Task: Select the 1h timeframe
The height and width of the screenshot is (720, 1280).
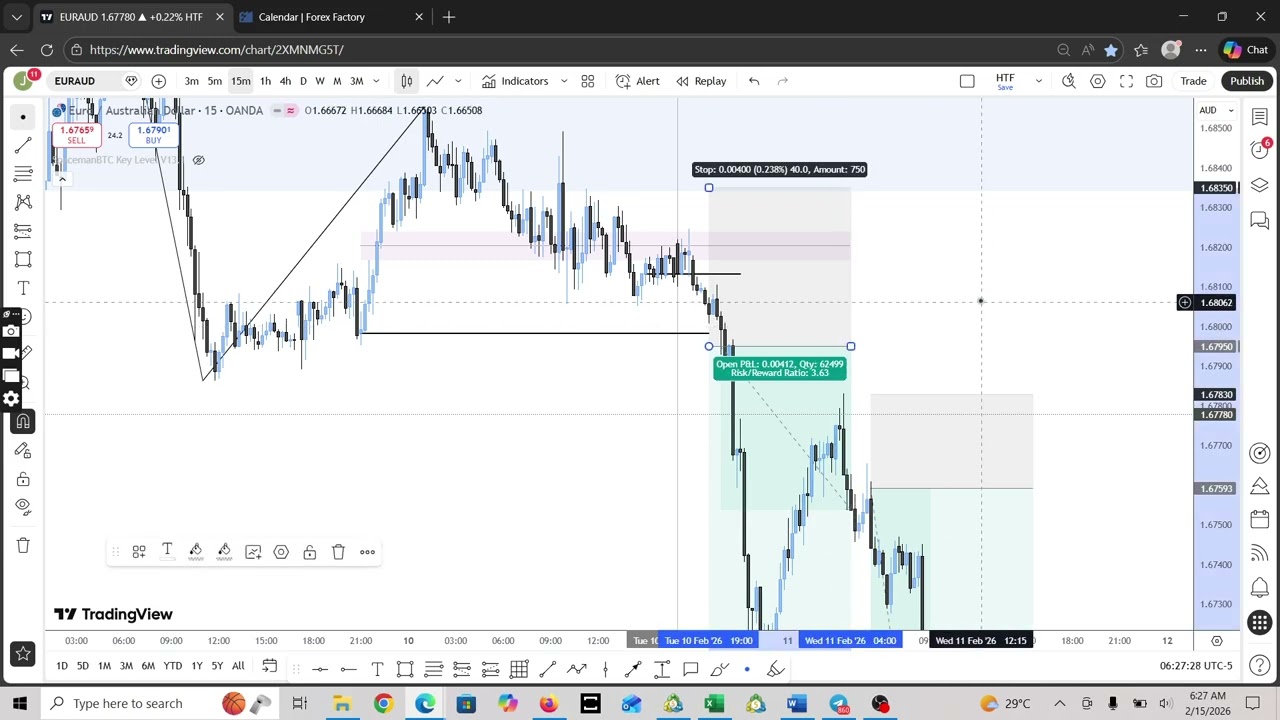Action: point(265,81)
